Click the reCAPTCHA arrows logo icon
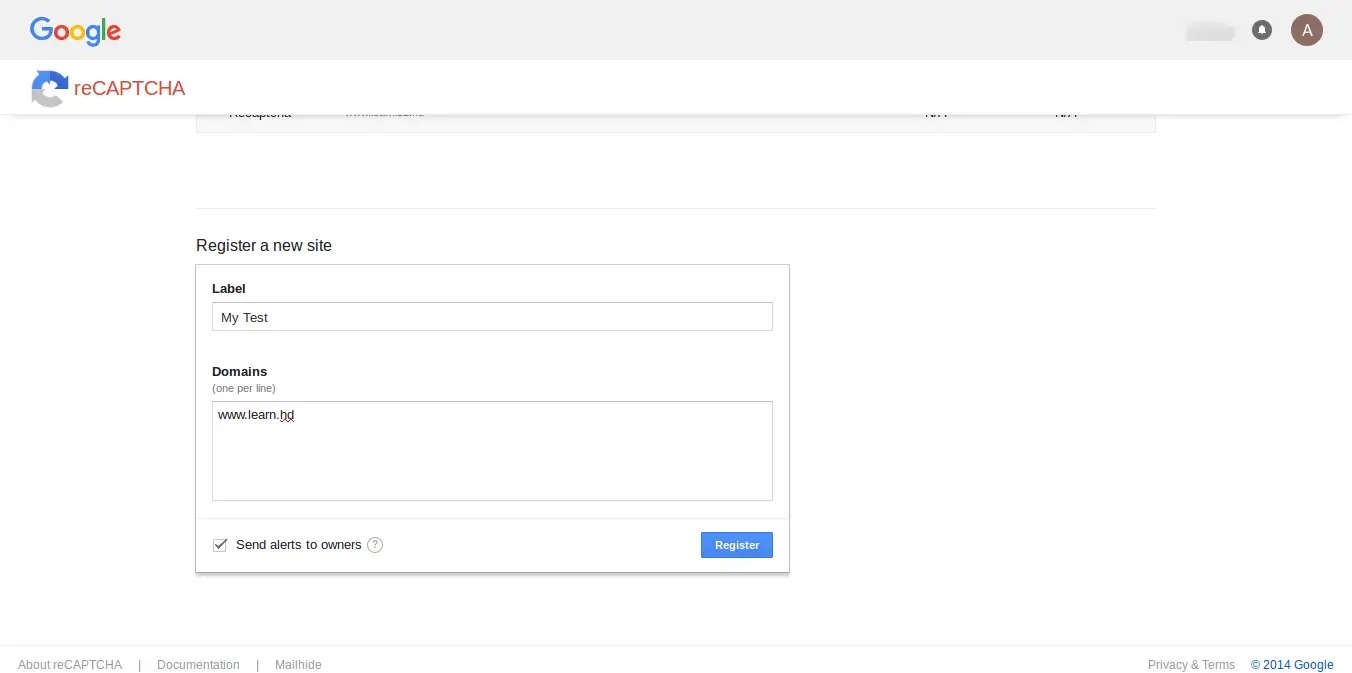 pyautogui.click(x=49, y=88)
